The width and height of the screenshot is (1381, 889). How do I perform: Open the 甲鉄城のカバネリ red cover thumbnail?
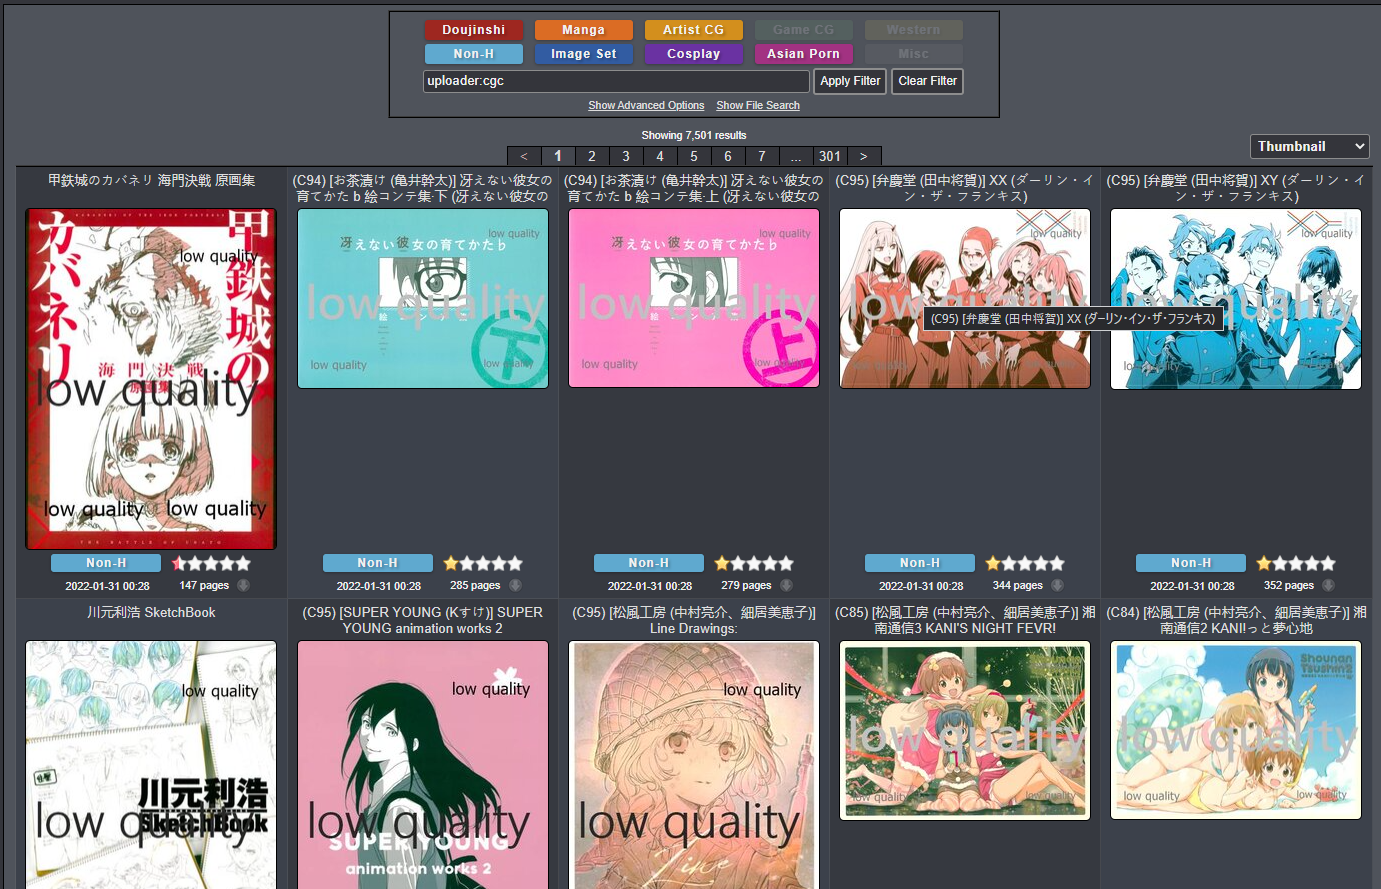pos(151,379)
